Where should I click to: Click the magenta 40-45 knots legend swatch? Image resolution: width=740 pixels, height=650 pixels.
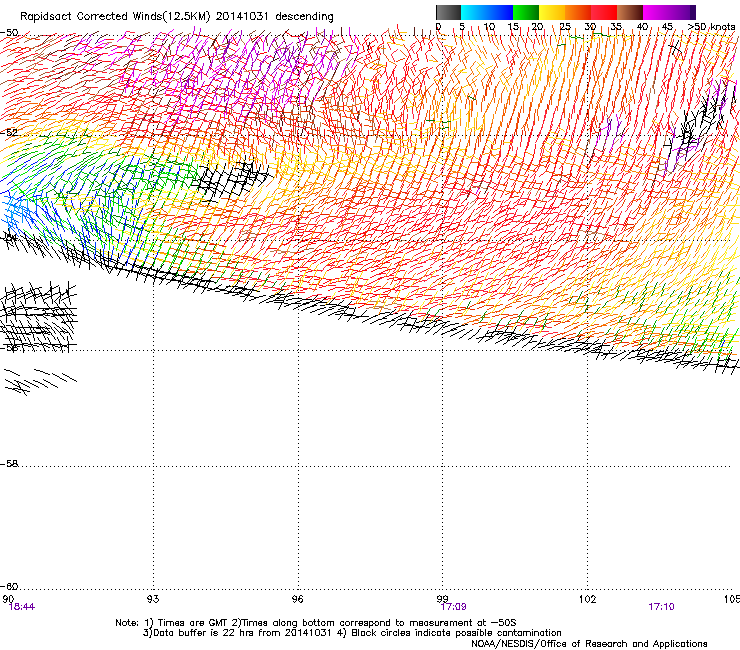point(656,12)
